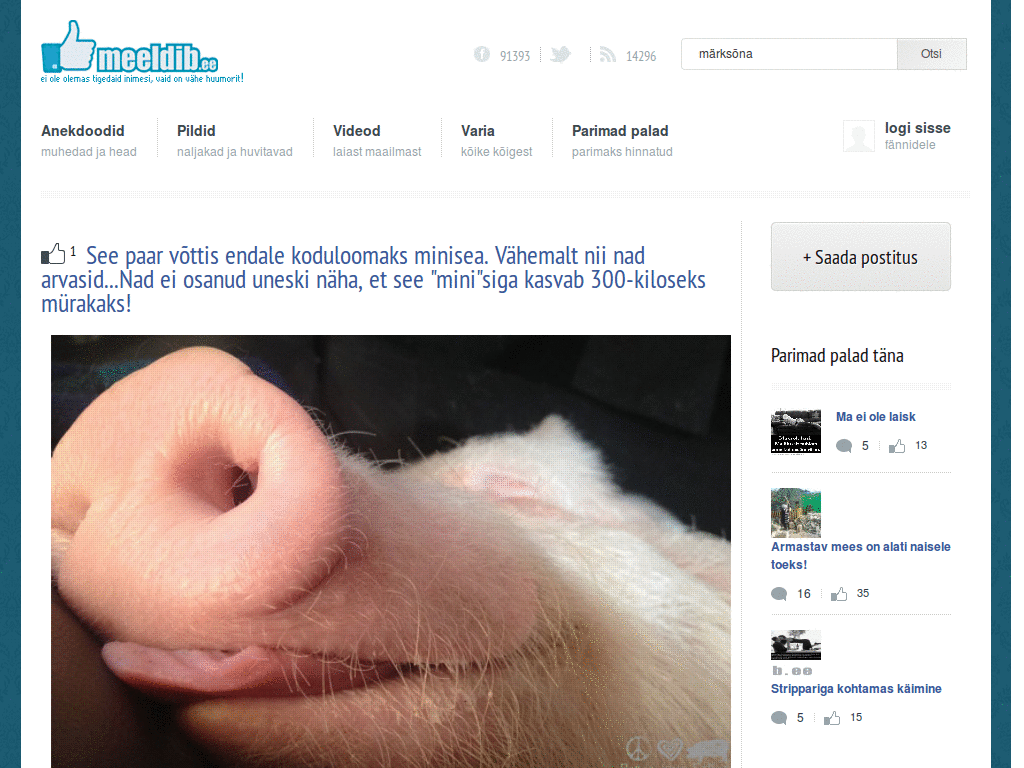
Task: Click comment bubble under Stripparíga kohtamas käimine
Action: pyautogui.click(x=779, y=718)
